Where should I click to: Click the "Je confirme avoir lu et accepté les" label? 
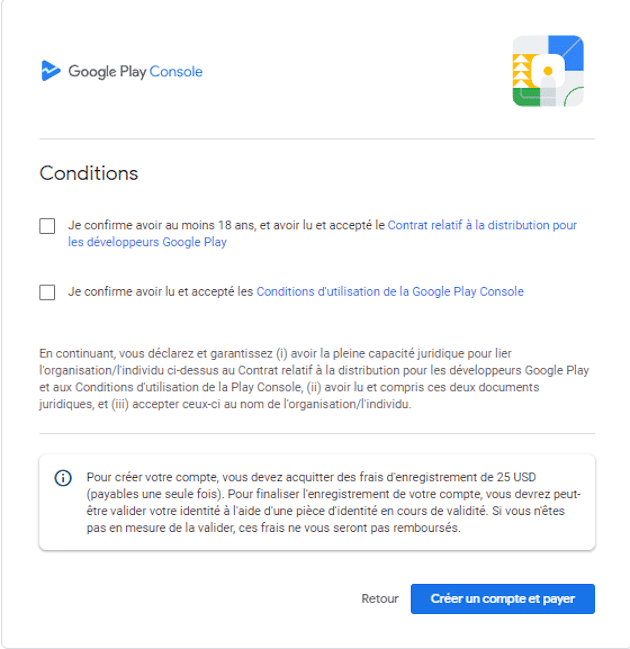point(161,292)
